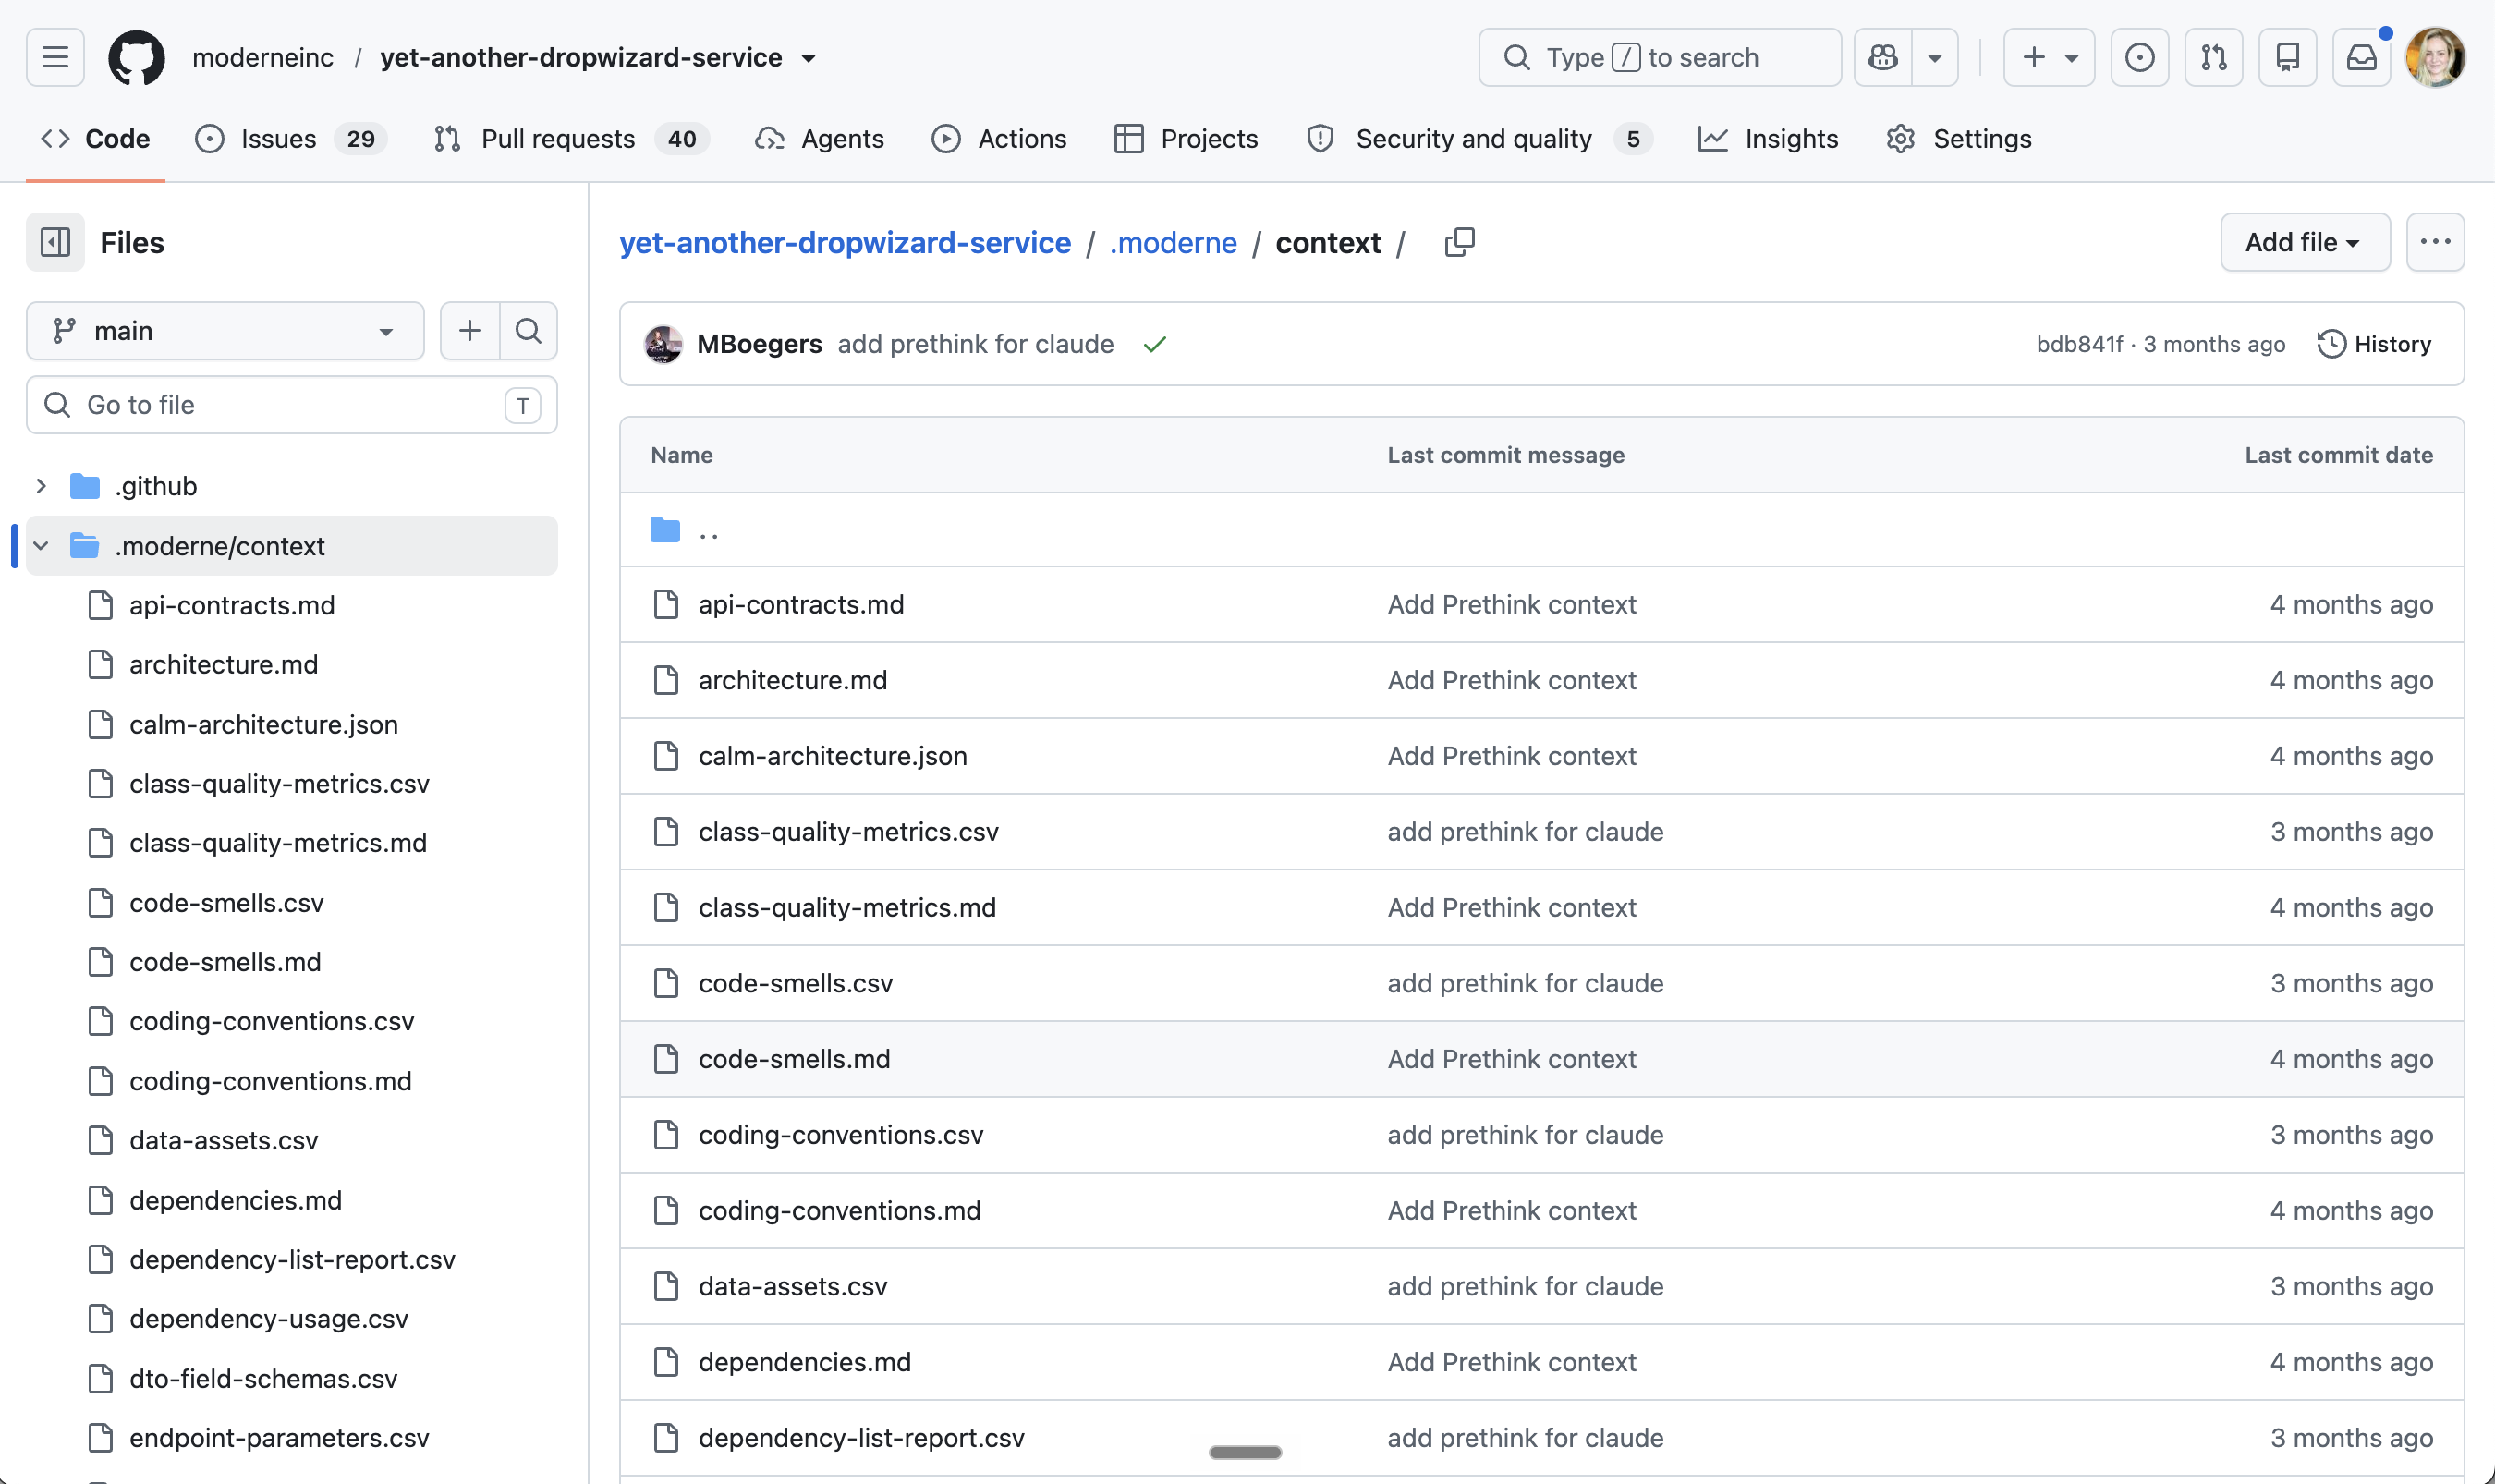The image size is (2495, 1484).
Task: Open Copilot chat icon in header
Action: tap(1883, 57)
